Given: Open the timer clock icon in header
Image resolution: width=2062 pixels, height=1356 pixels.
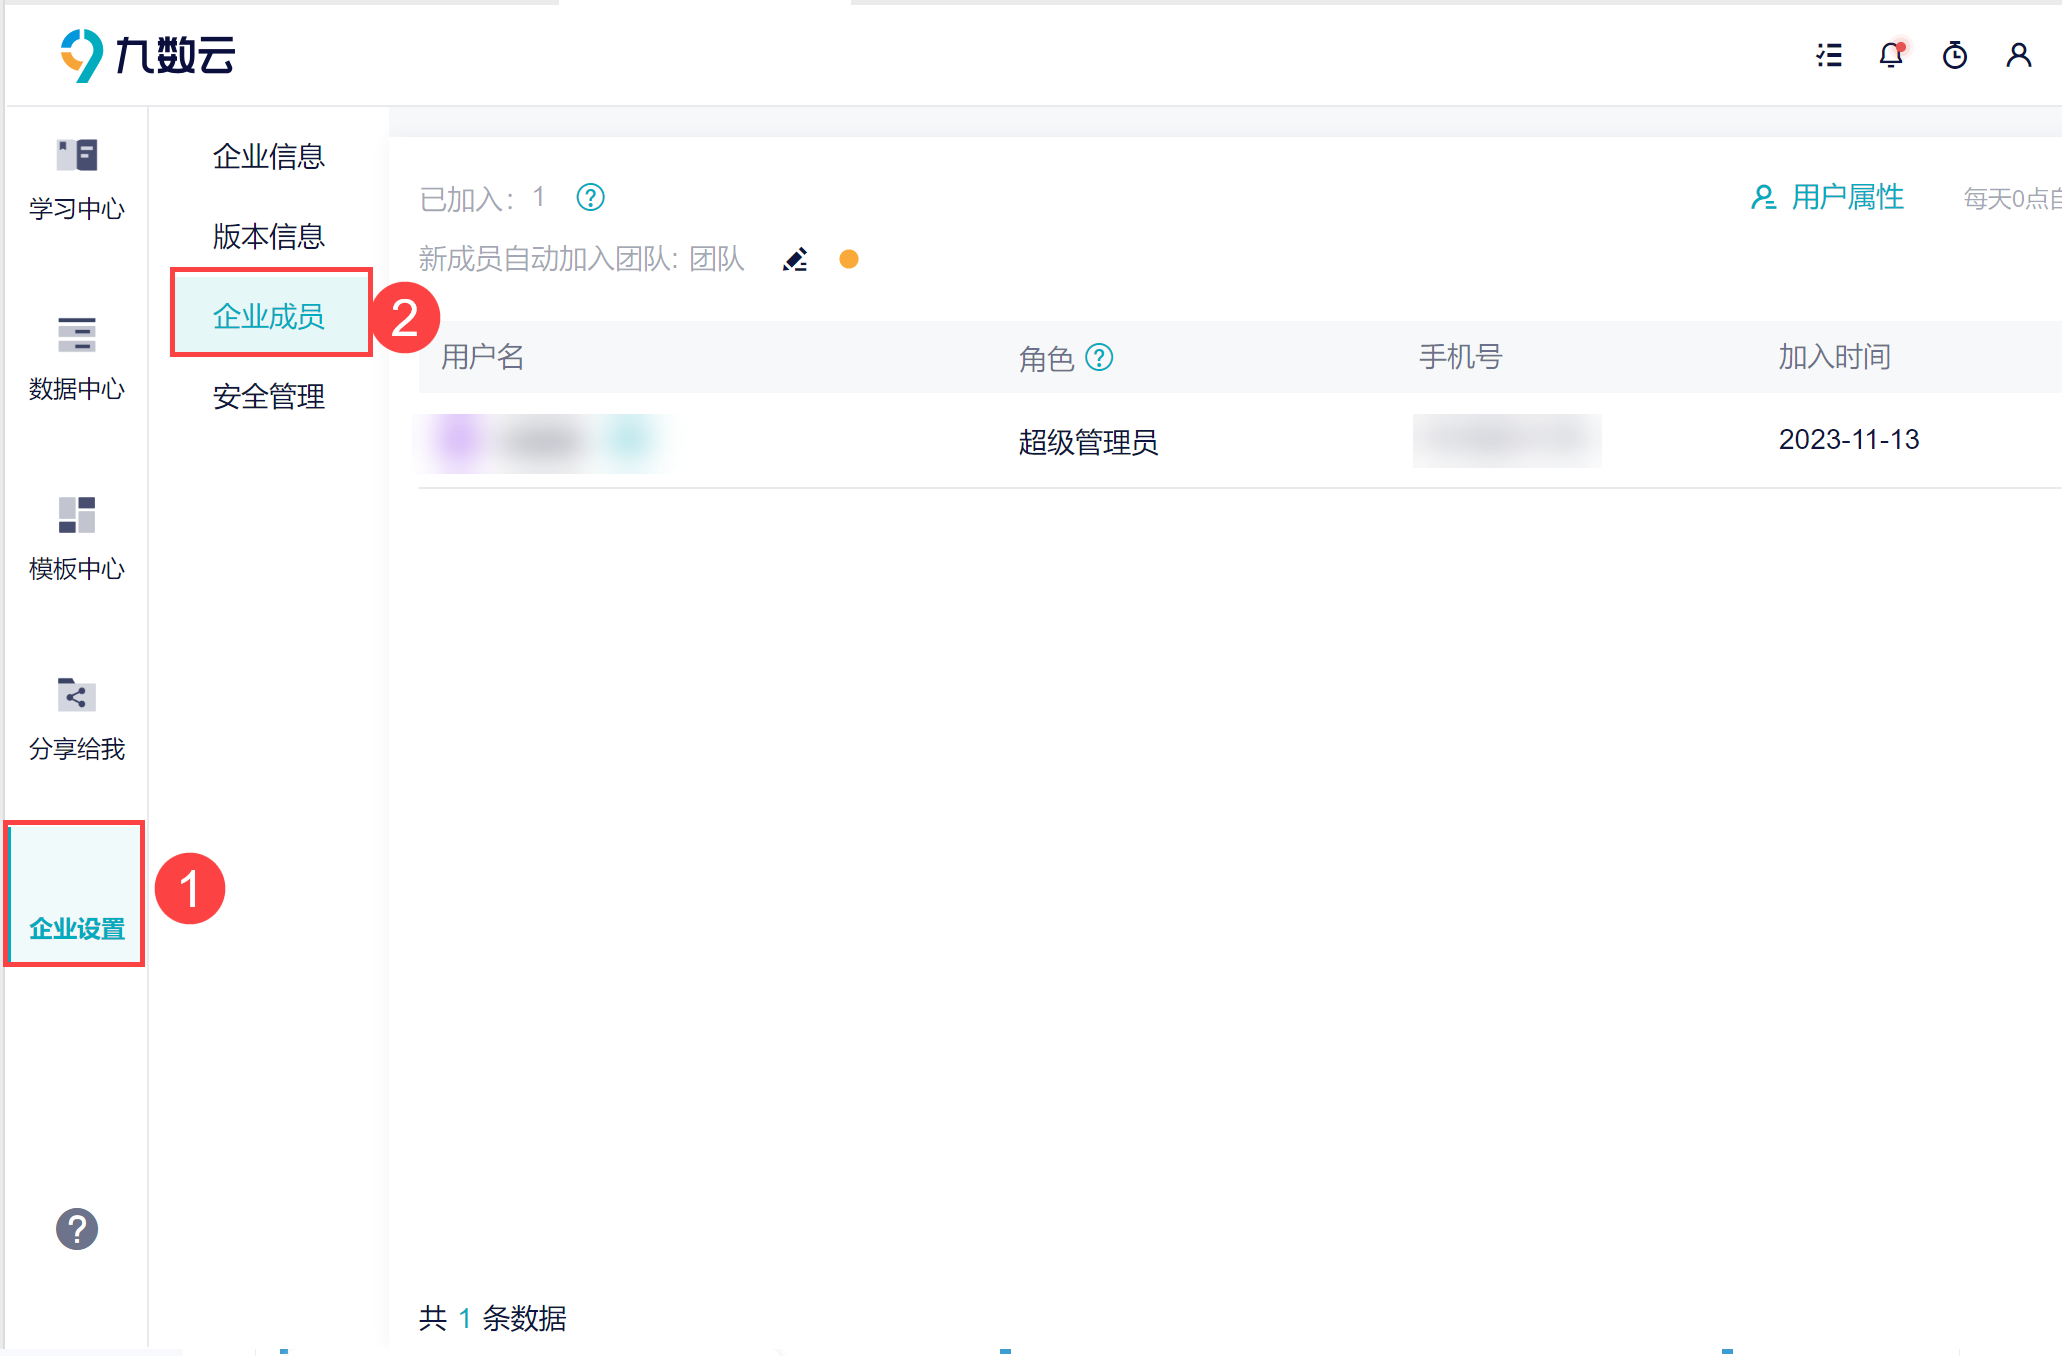Looking at the screenshot, I should 1954,55.
